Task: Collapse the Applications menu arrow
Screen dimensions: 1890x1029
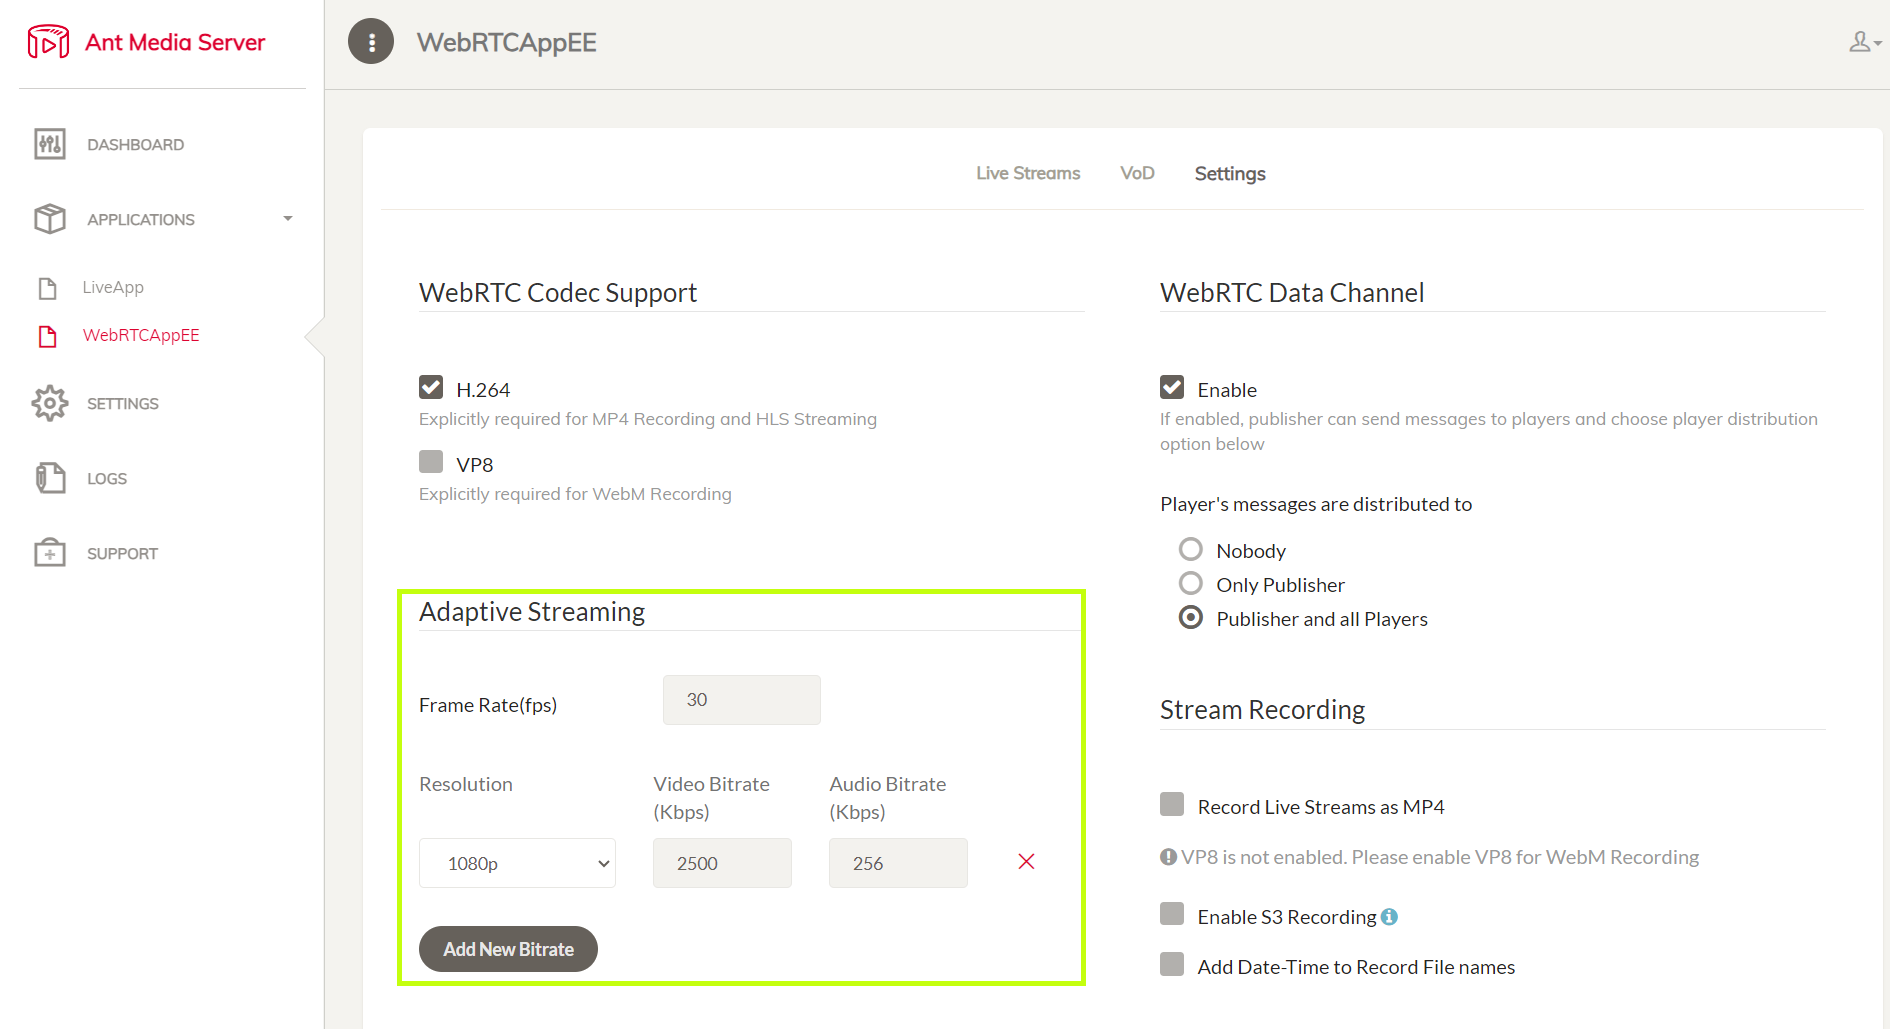Action: pos(288,218)
